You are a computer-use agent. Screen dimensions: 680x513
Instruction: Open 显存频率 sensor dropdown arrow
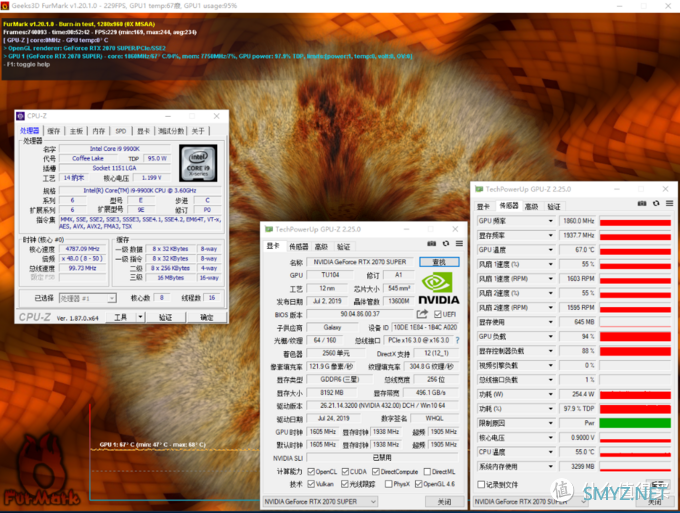pos(550,235)
